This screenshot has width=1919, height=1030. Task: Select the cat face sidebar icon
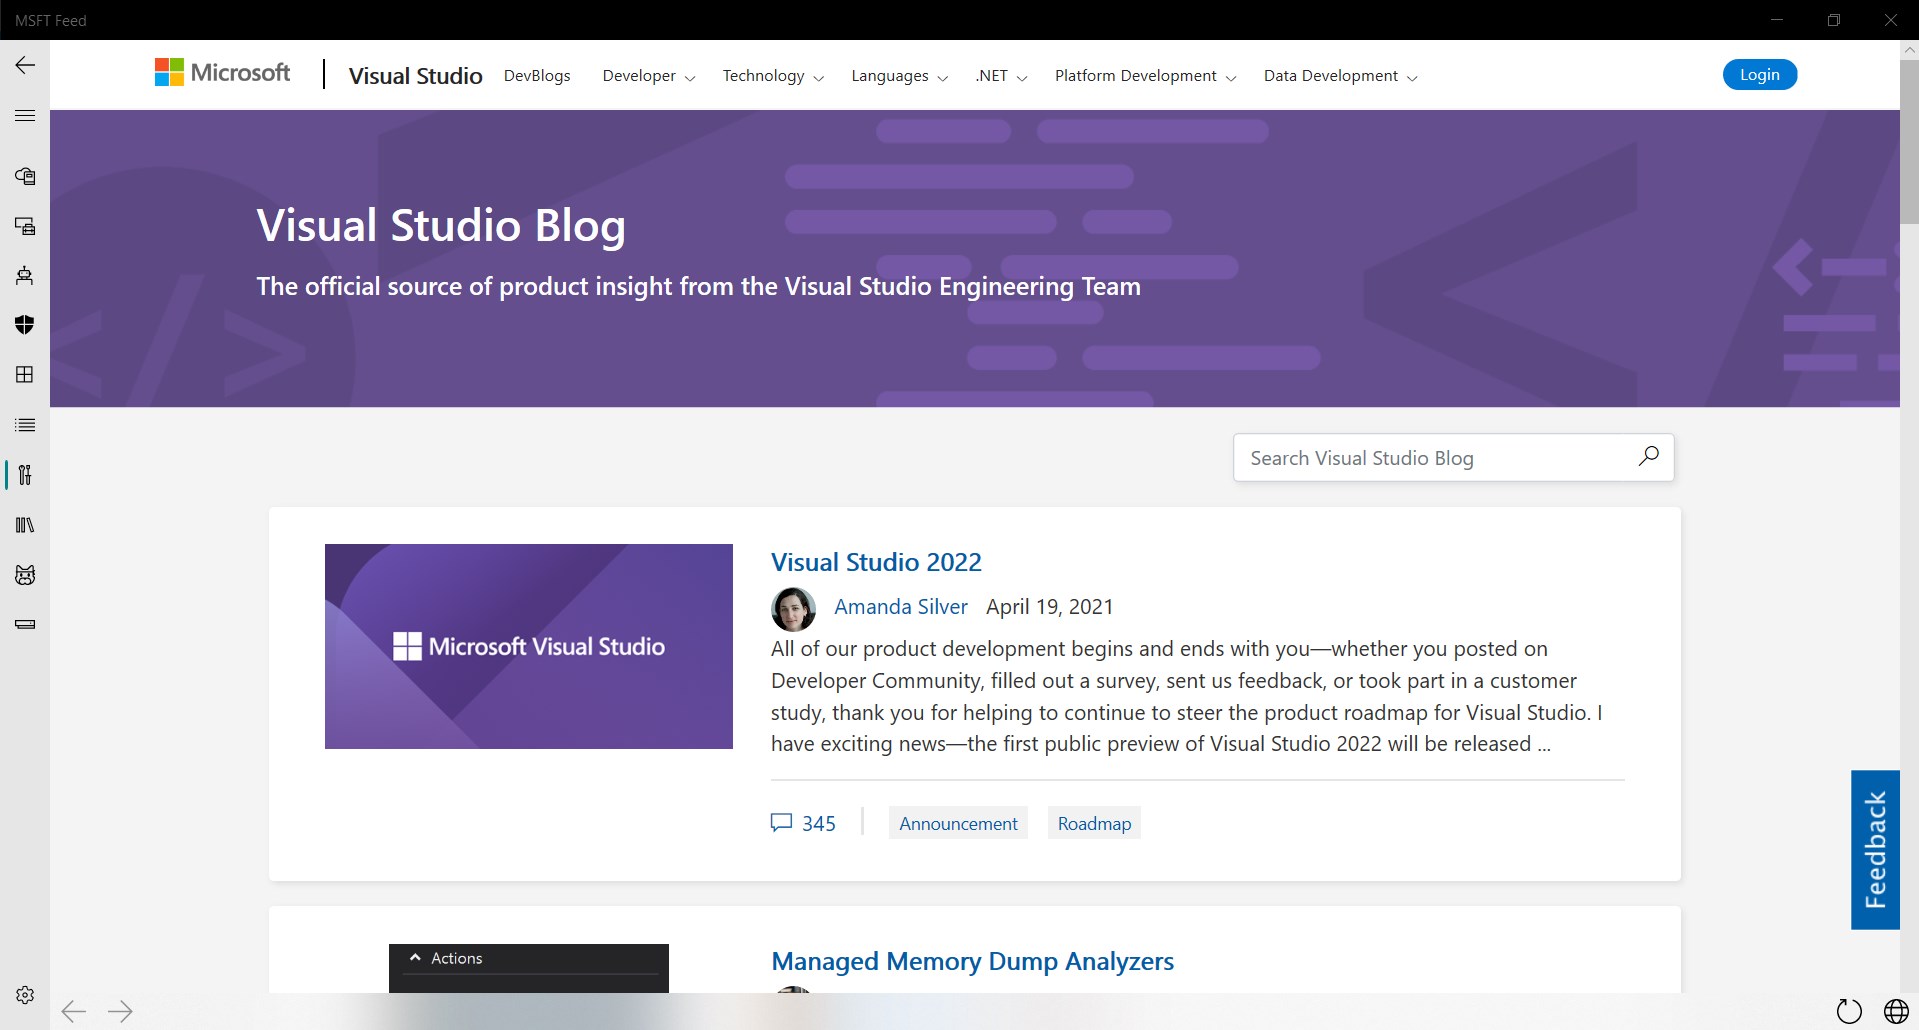click(25, 575)
